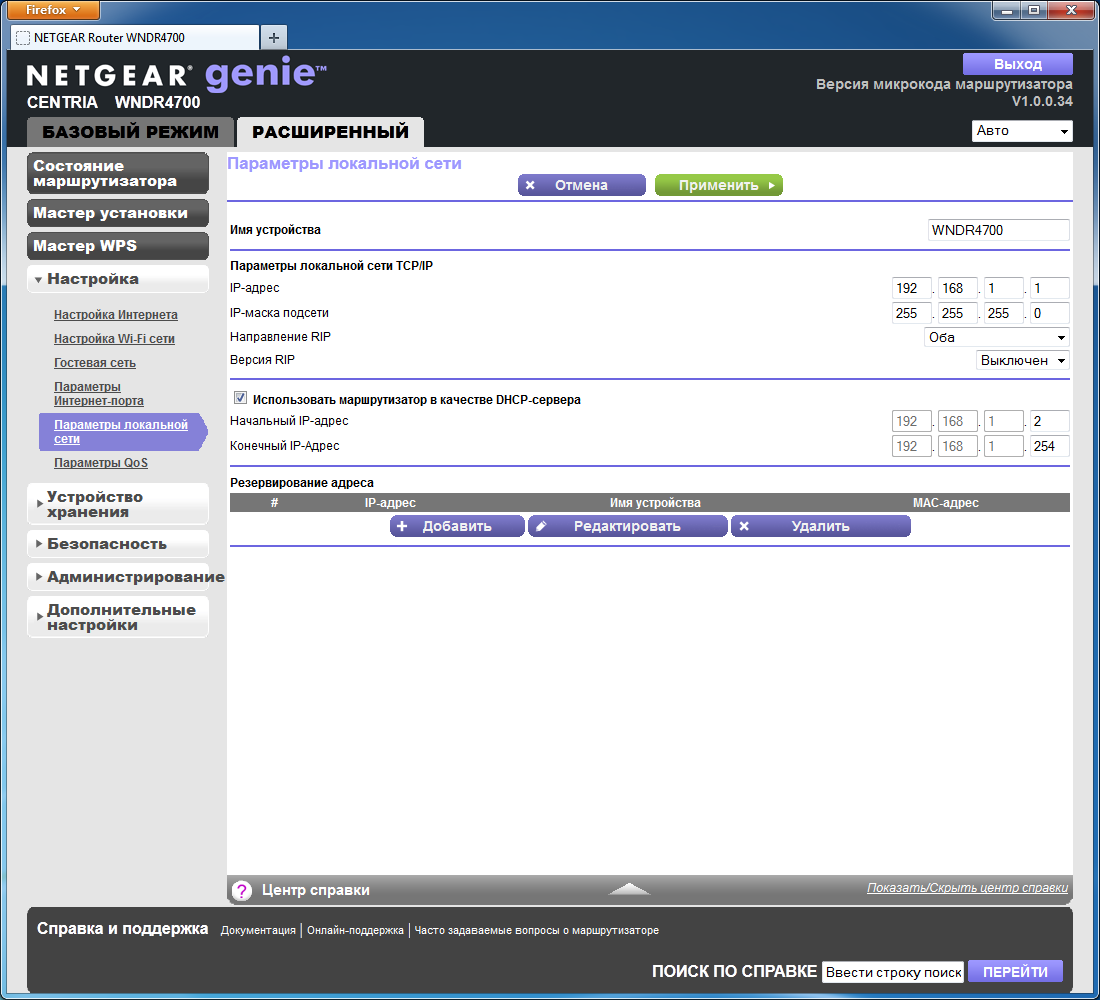Click the Центр справки bar label

316,891
